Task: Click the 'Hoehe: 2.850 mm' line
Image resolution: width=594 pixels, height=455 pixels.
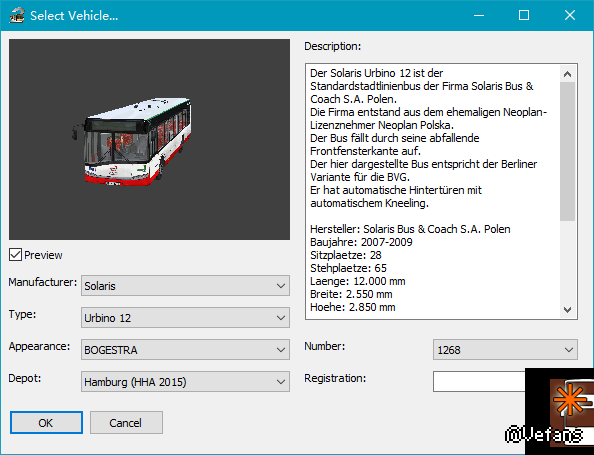Action: coord(353,307)
